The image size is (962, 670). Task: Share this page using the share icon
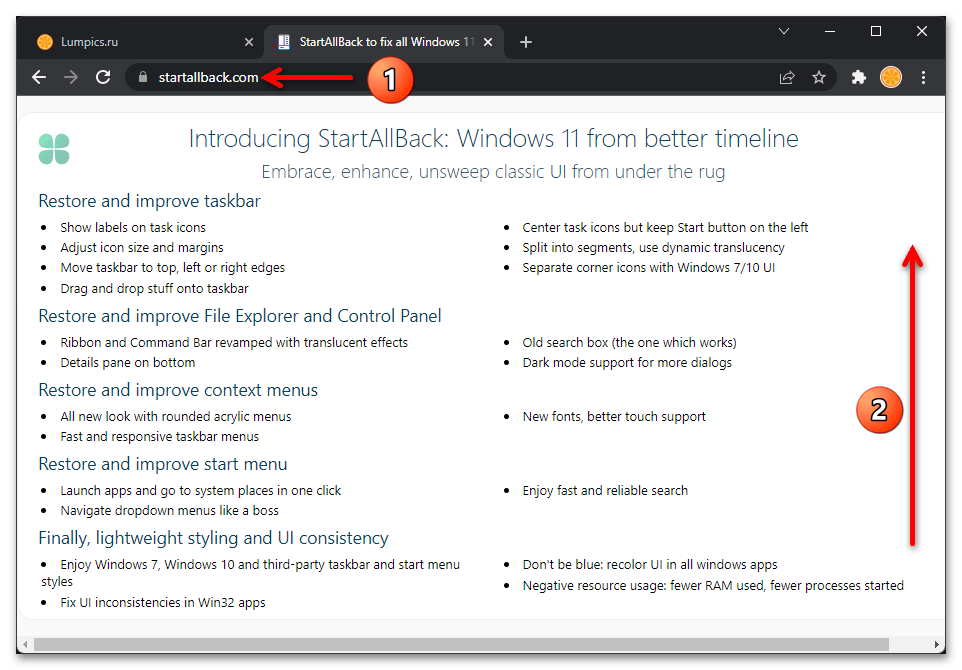click(x=787, y=77)
